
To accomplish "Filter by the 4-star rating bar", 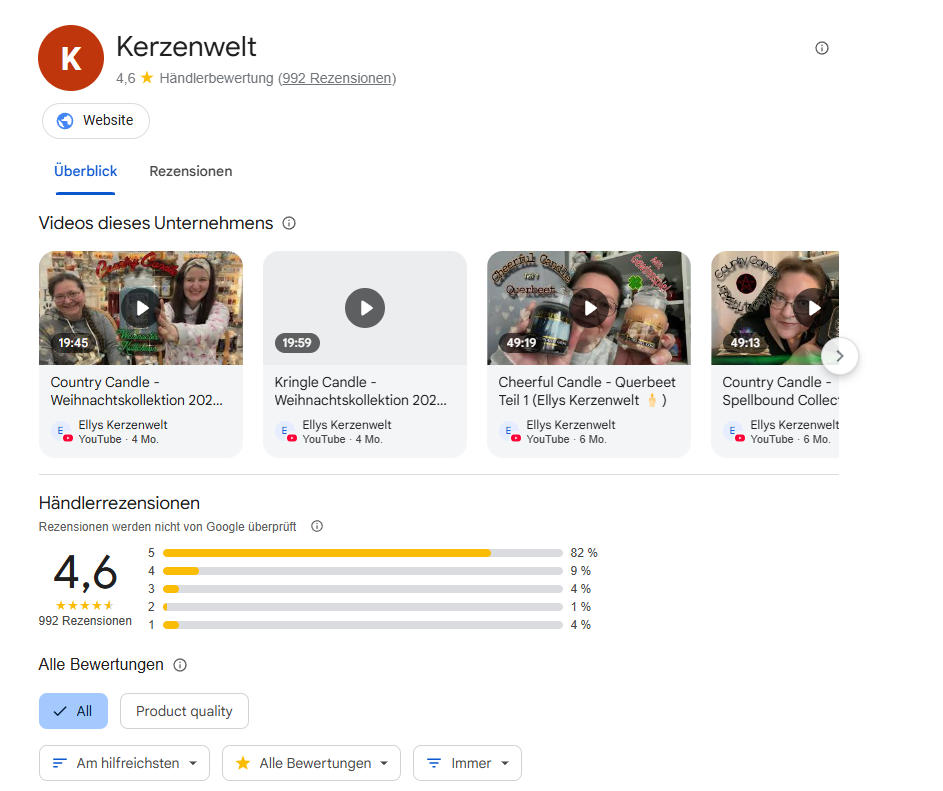I will (363, 571).
